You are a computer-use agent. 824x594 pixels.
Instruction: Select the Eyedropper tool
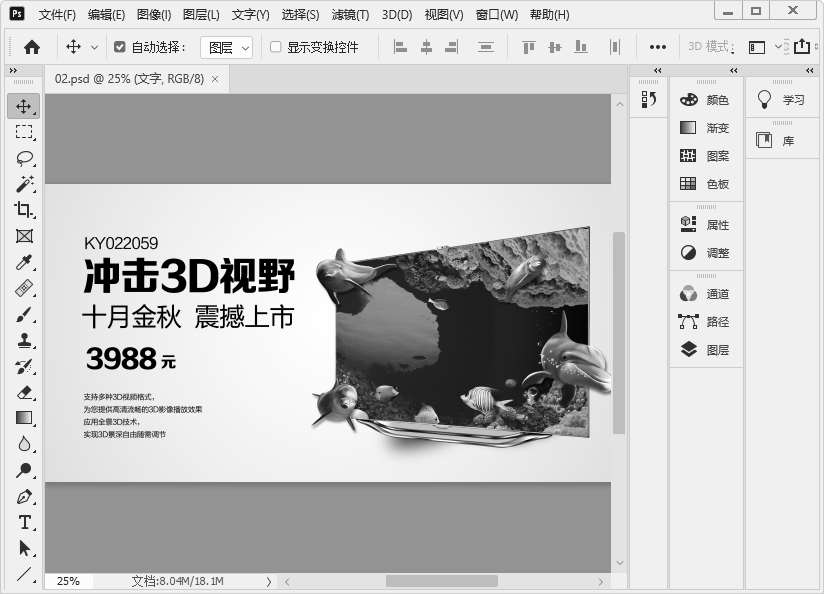point(24,263)
